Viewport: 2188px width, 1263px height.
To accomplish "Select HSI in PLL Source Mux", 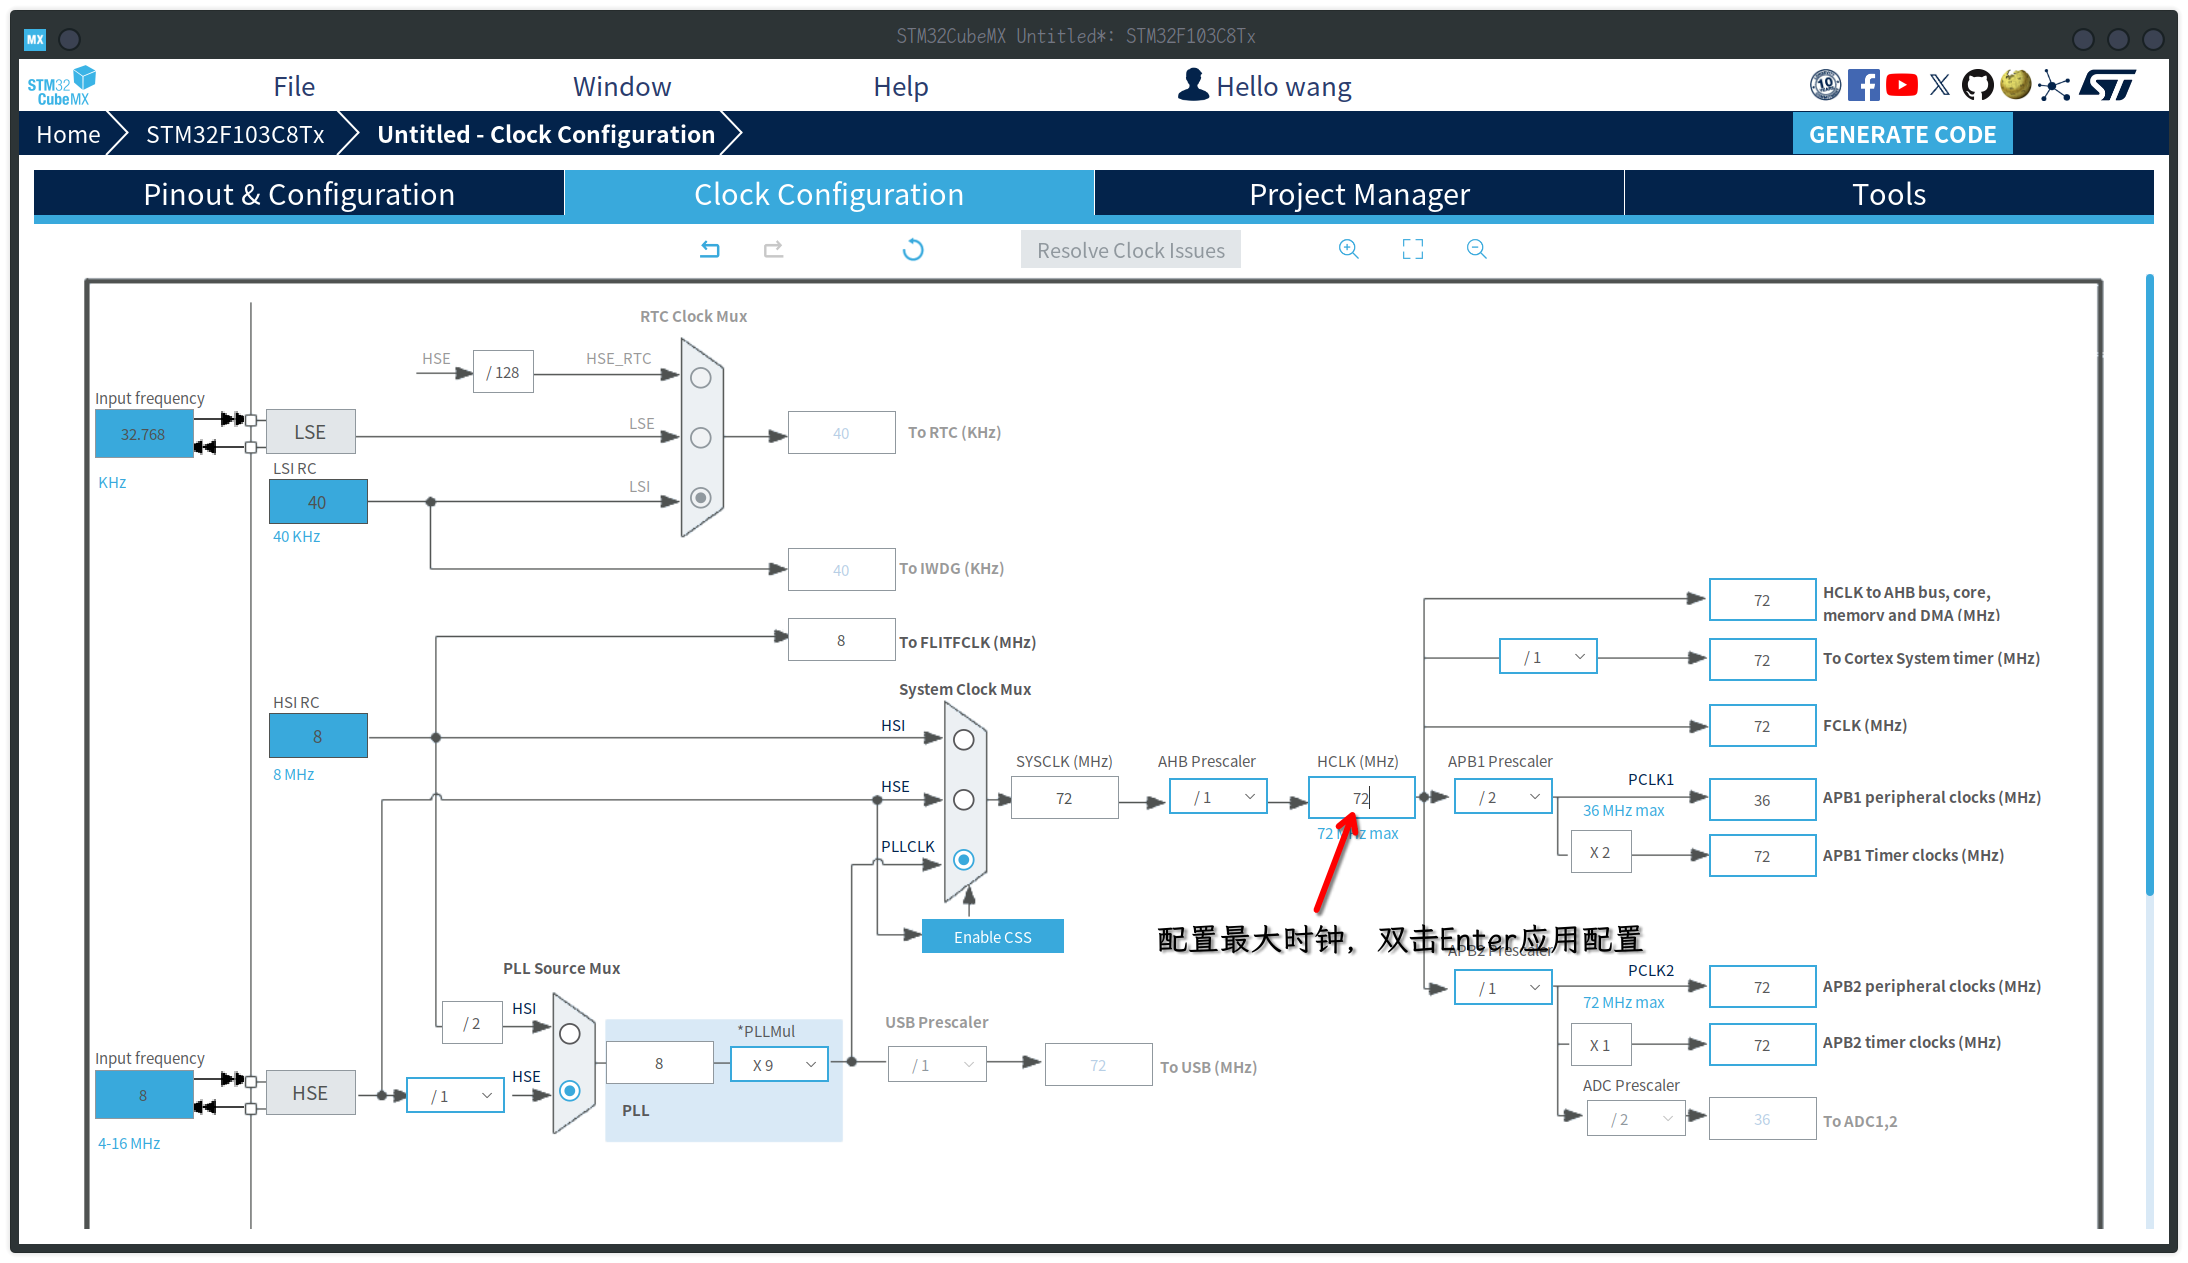I will [570, 1034].
